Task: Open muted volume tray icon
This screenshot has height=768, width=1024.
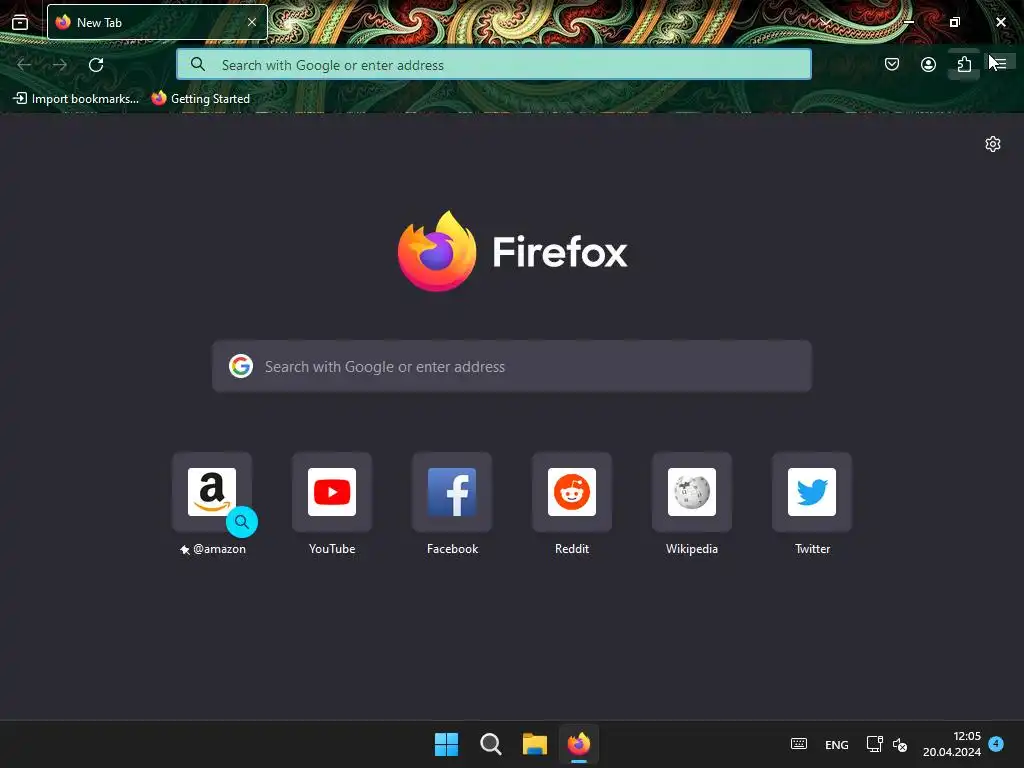Action: (x=900, y=744)
